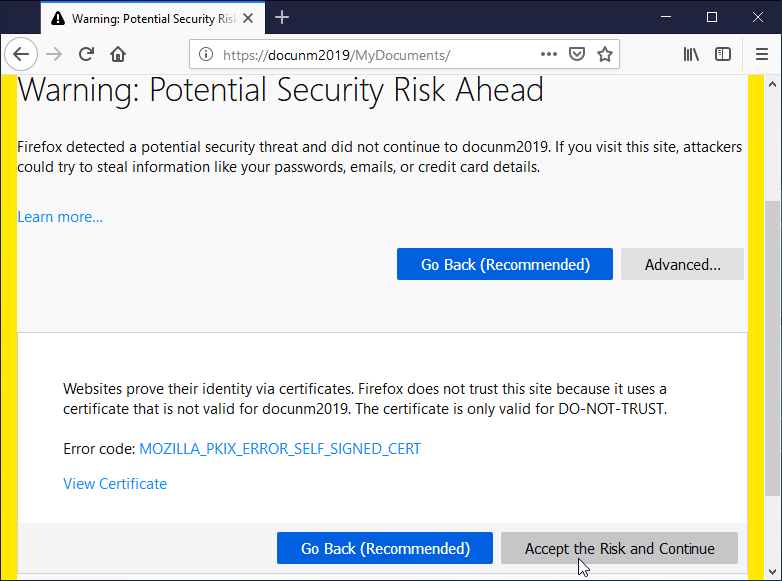This screenshot has height=581, width=782.
Task: Click the Forward navigation arrow
Action: coord(54,54)
